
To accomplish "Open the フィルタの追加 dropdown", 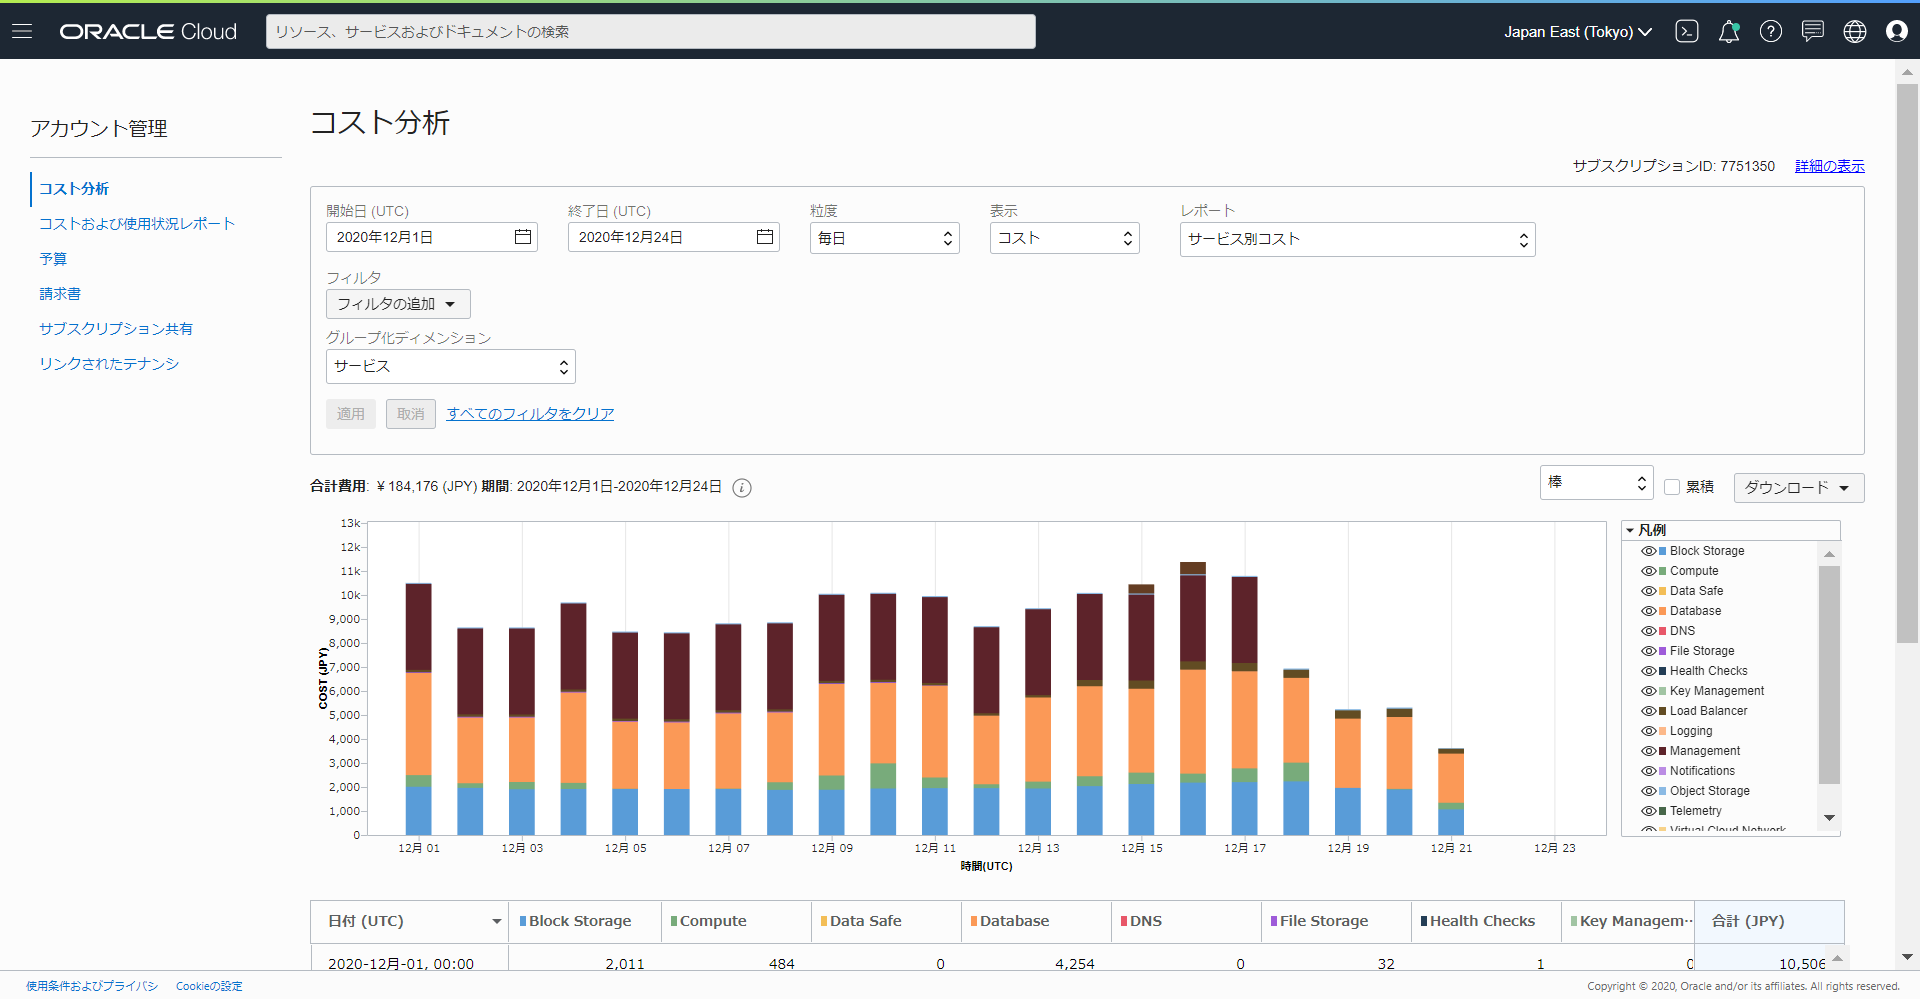I will [397, 304].
